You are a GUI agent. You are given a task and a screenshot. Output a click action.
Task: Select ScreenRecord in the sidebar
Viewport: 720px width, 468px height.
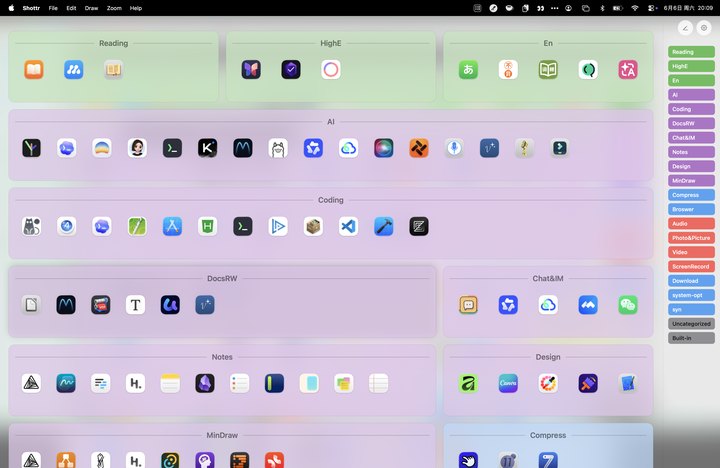click(x=691, y=266)
